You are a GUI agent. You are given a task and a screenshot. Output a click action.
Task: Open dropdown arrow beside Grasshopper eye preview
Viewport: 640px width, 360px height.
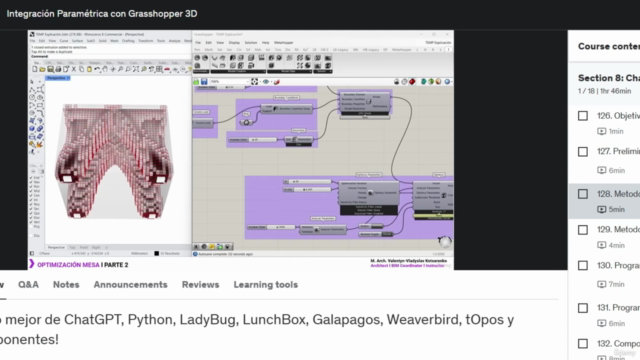[x=271, y=82]
